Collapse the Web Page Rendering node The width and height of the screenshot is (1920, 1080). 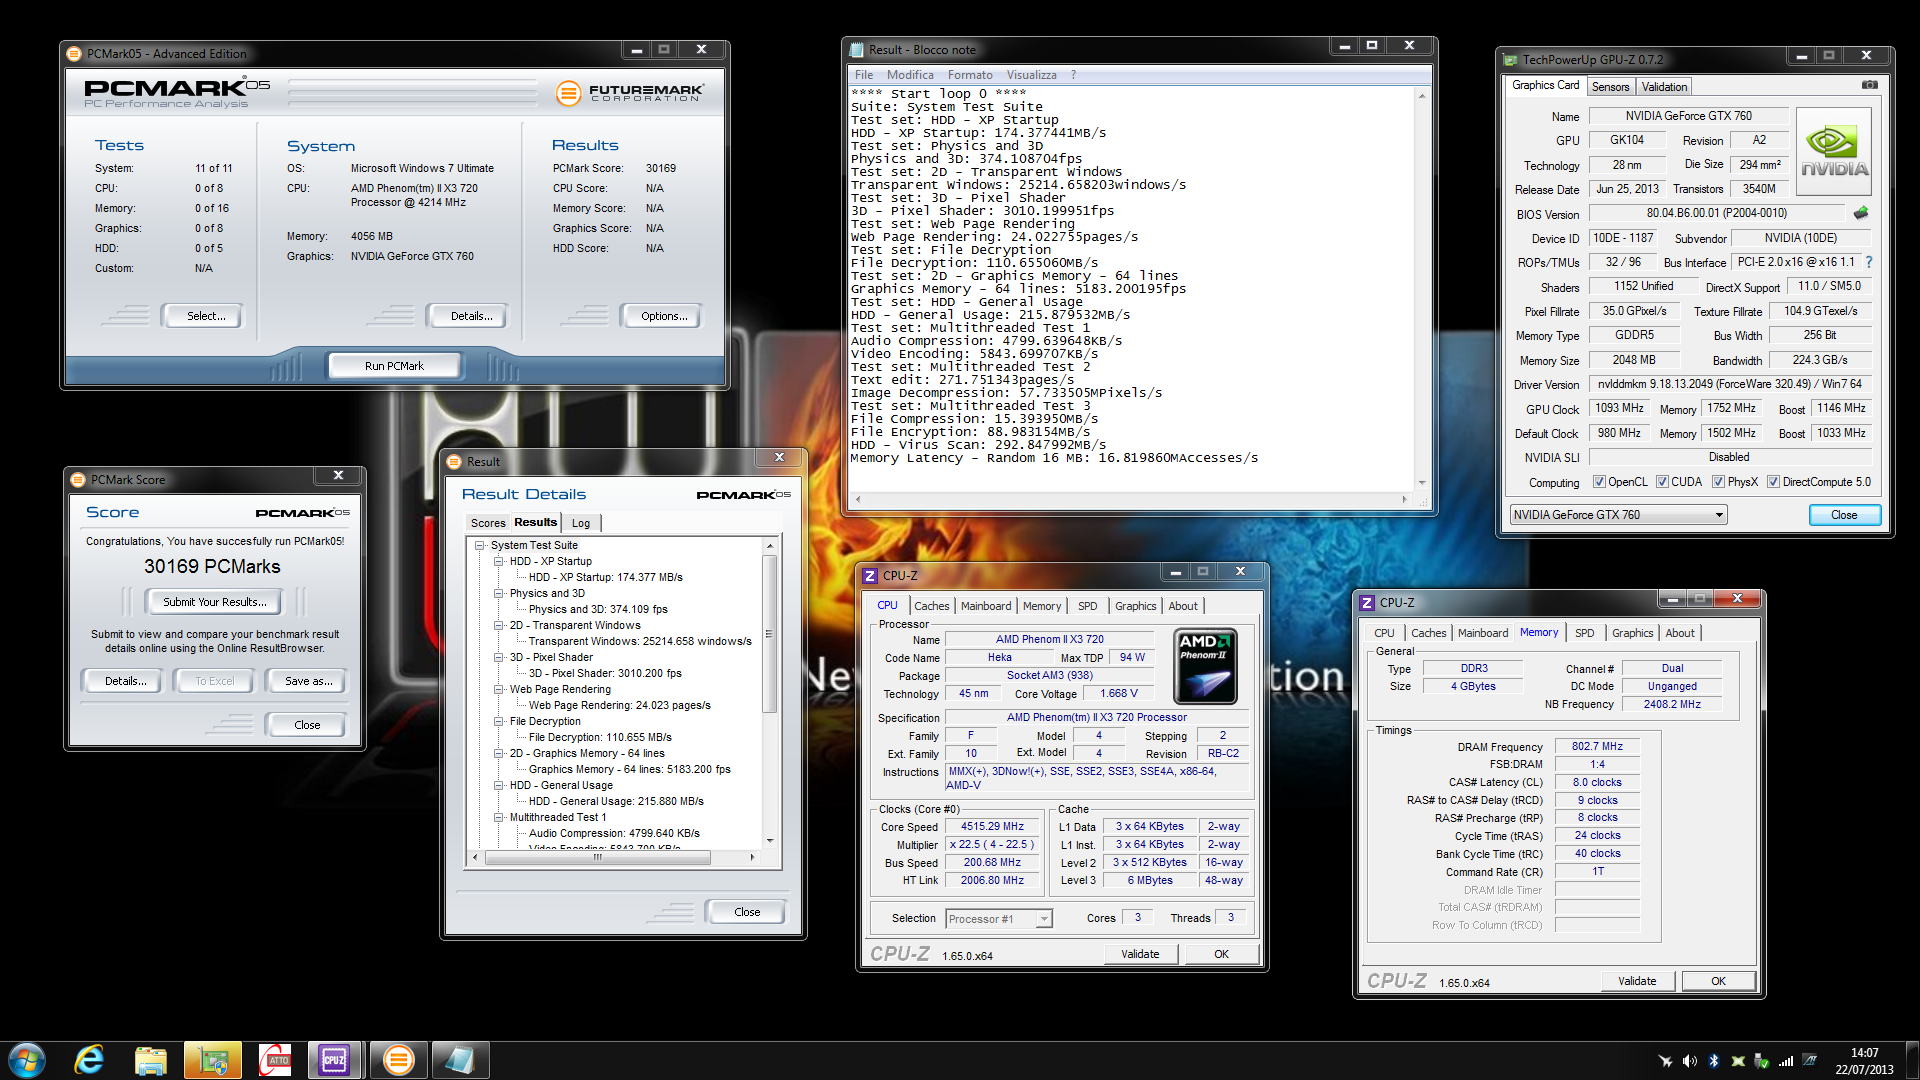(499, 690)
